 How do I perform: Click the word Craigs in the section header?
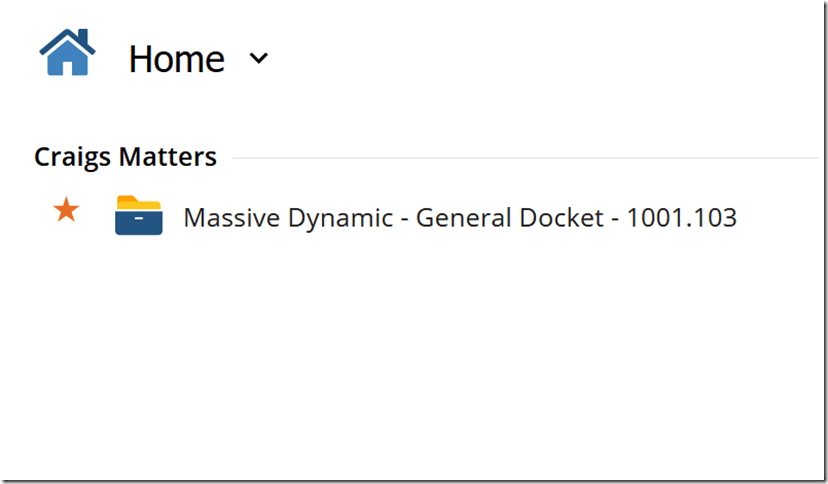[x=73, y=157]
